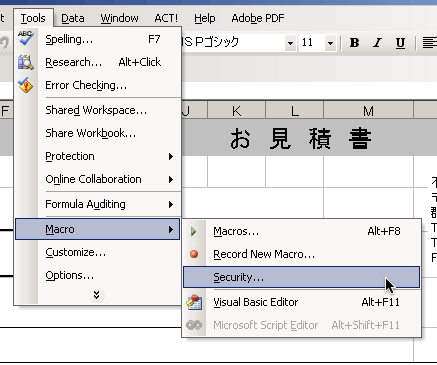Toggle Italic formatting
437x365 pixels.
click(x=377, y=43)
